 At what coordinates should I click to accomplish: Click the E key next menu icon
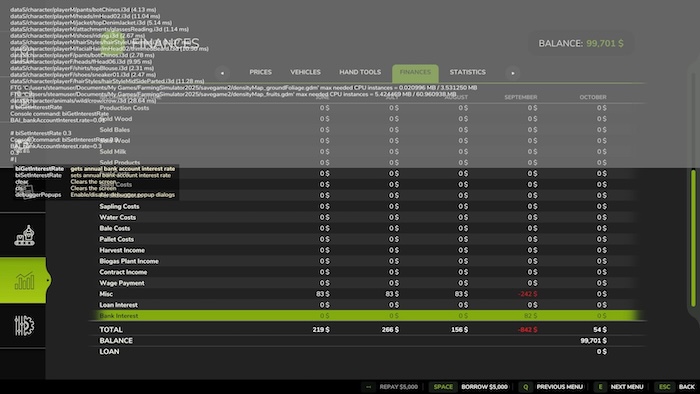600,387
